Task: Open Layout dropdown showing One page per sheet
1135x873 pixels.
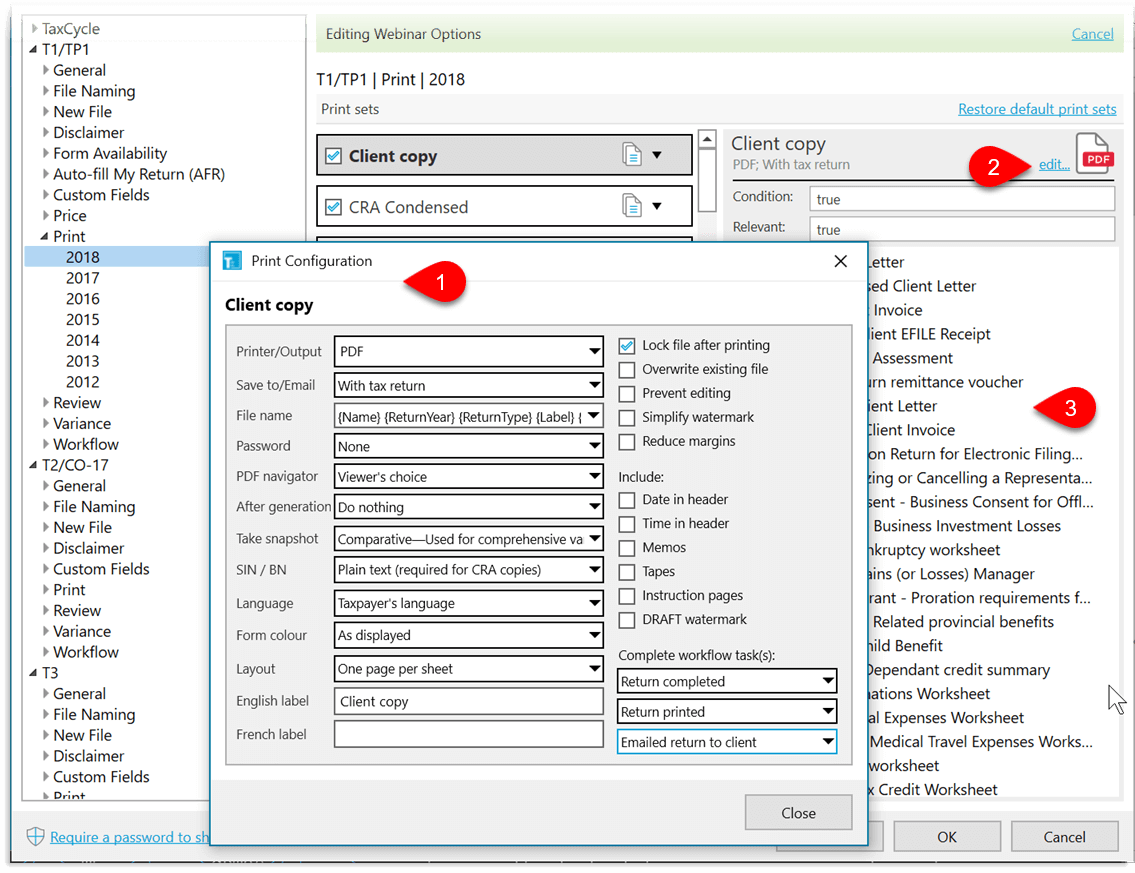Action: tap(468, 668)
